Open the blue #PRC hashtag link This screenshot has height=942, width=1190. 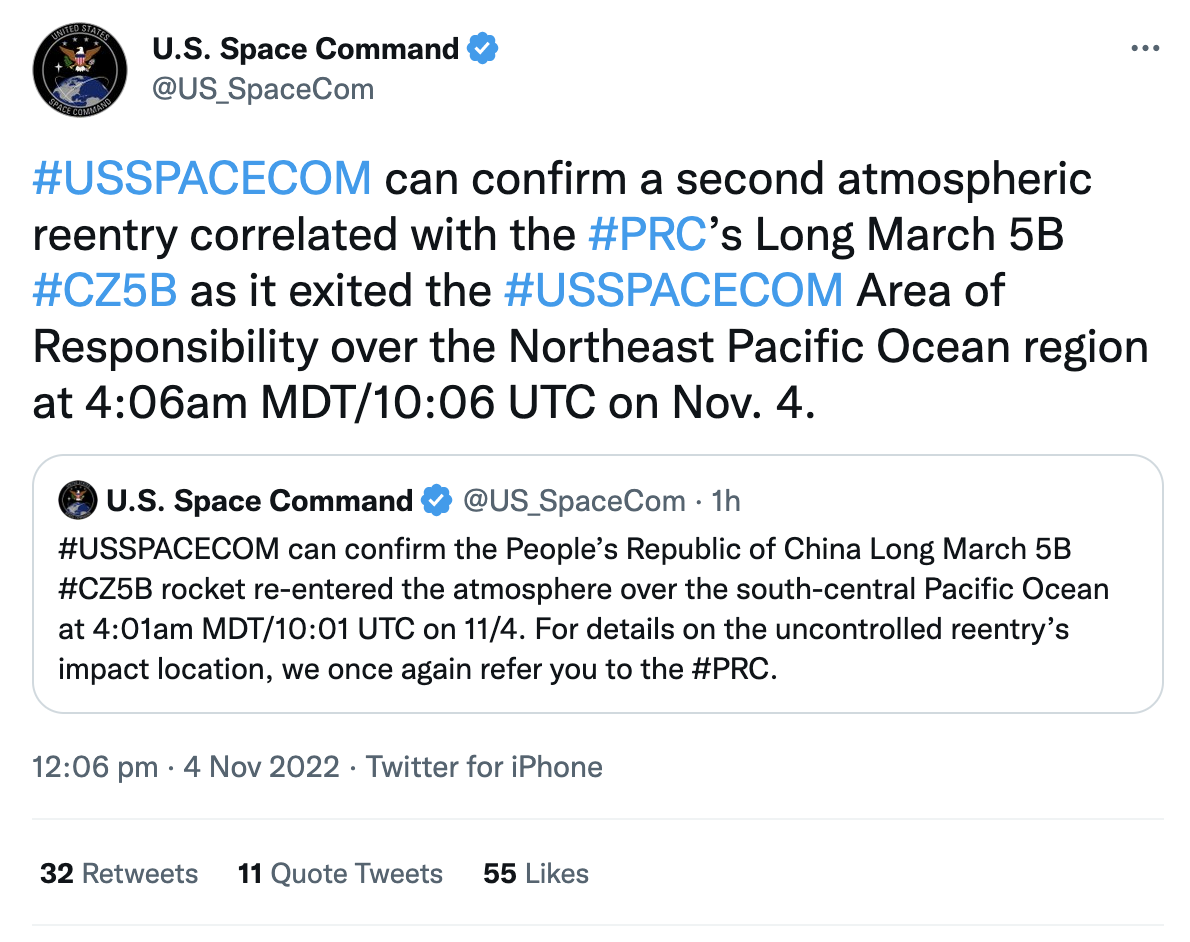pyautogui.click(x=647, y=235)
